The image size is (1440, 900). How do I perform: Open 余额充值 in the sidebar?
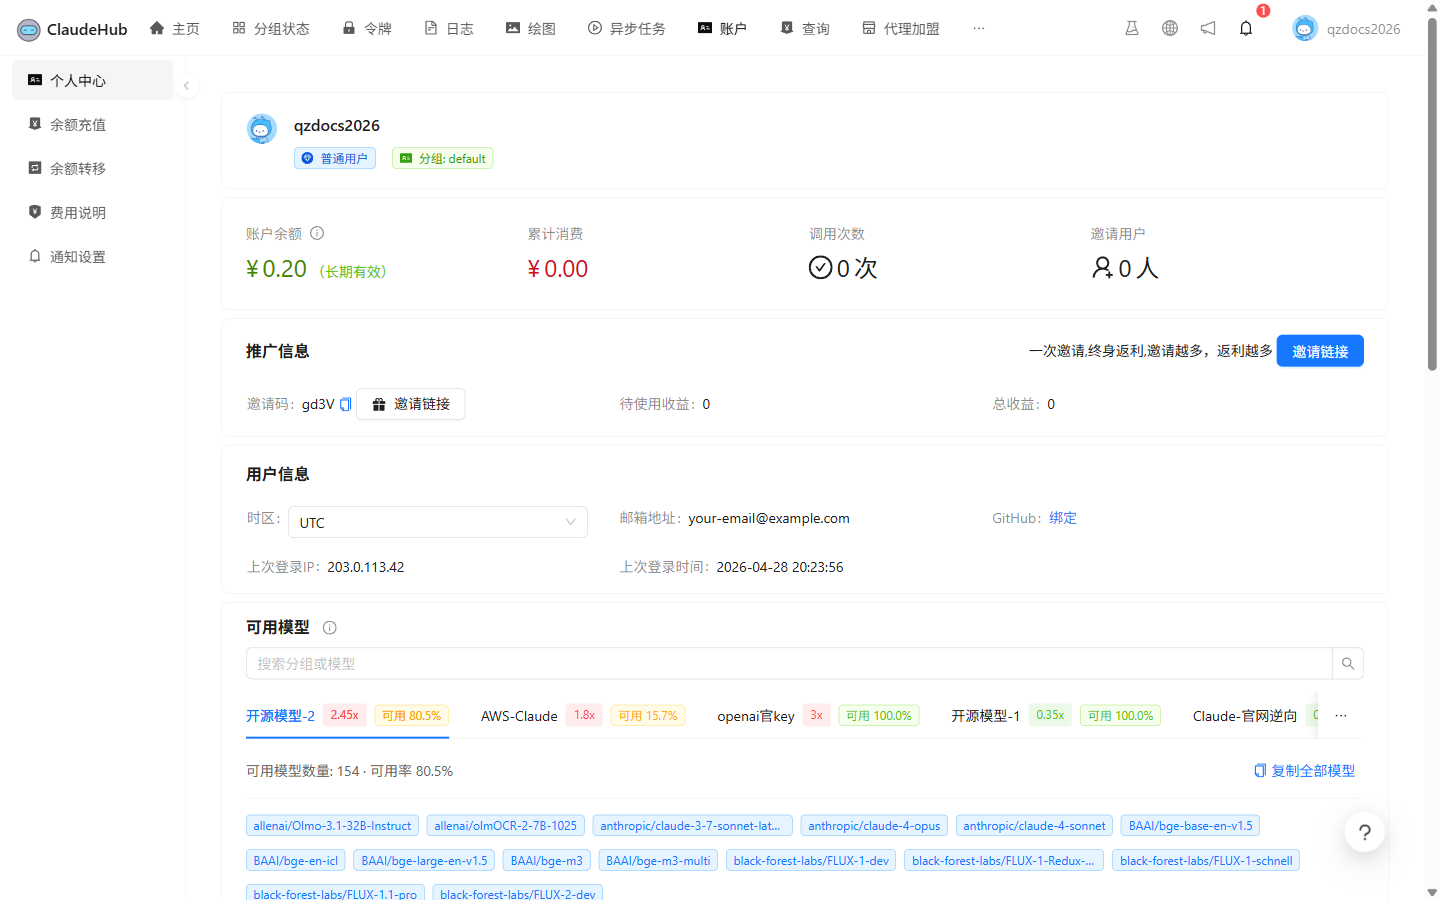[x=92, y=124]
